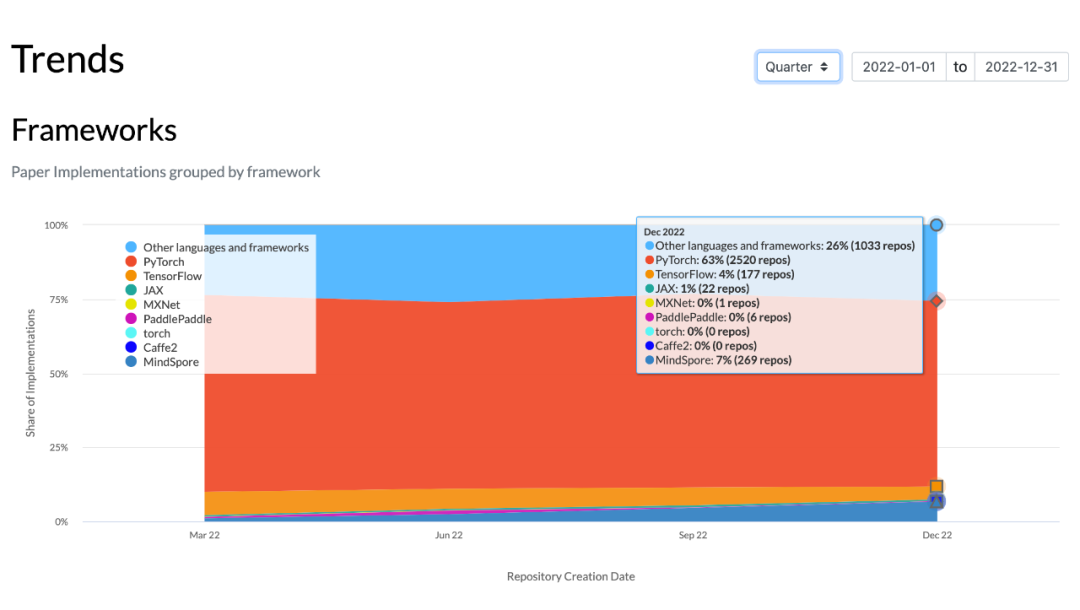Click the start date field 2022-01-01

pyautogui.click(x=898, y=67)
